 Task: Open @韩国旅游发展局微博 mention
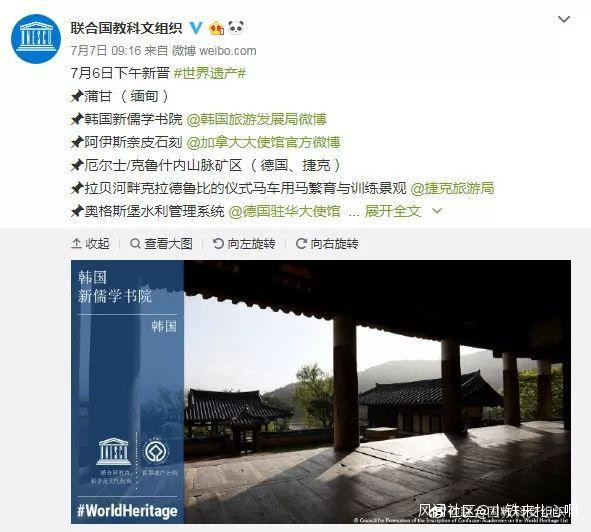pyautogui.click(x=256, y=119)
